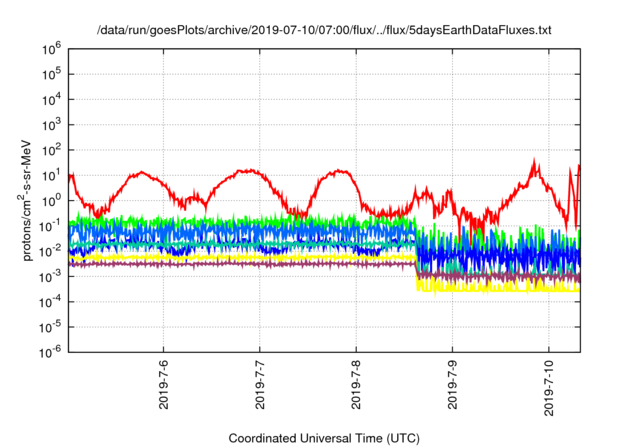640x448 pixels.
Task: Click the 10^-3 y-axis tick label
Action: click(x=51, y=277)
